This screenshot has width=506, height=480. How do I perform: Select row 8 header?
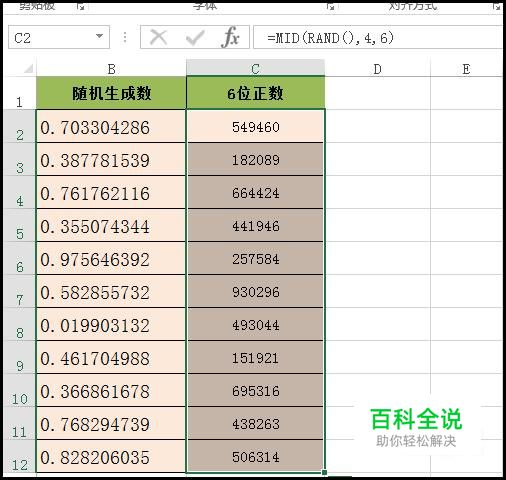tap(19, 324)
